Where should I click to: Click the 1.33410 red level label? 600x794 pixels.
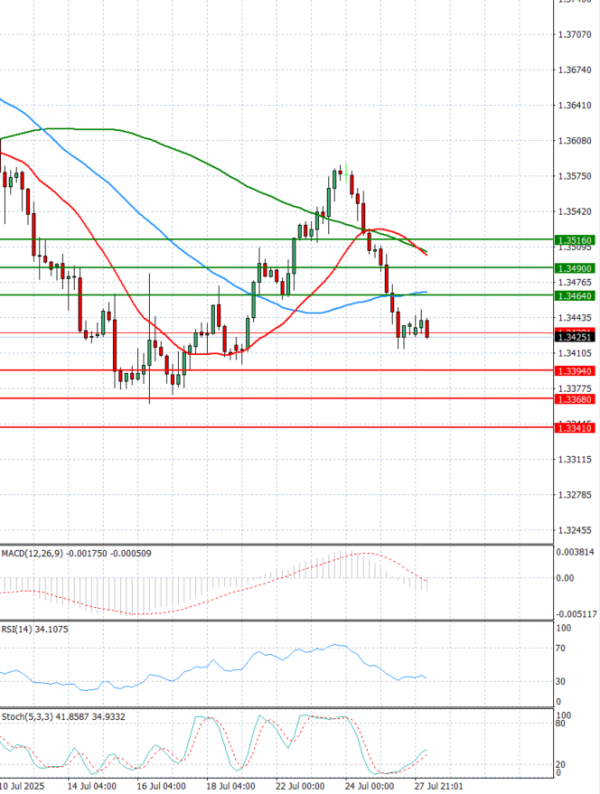575,428
